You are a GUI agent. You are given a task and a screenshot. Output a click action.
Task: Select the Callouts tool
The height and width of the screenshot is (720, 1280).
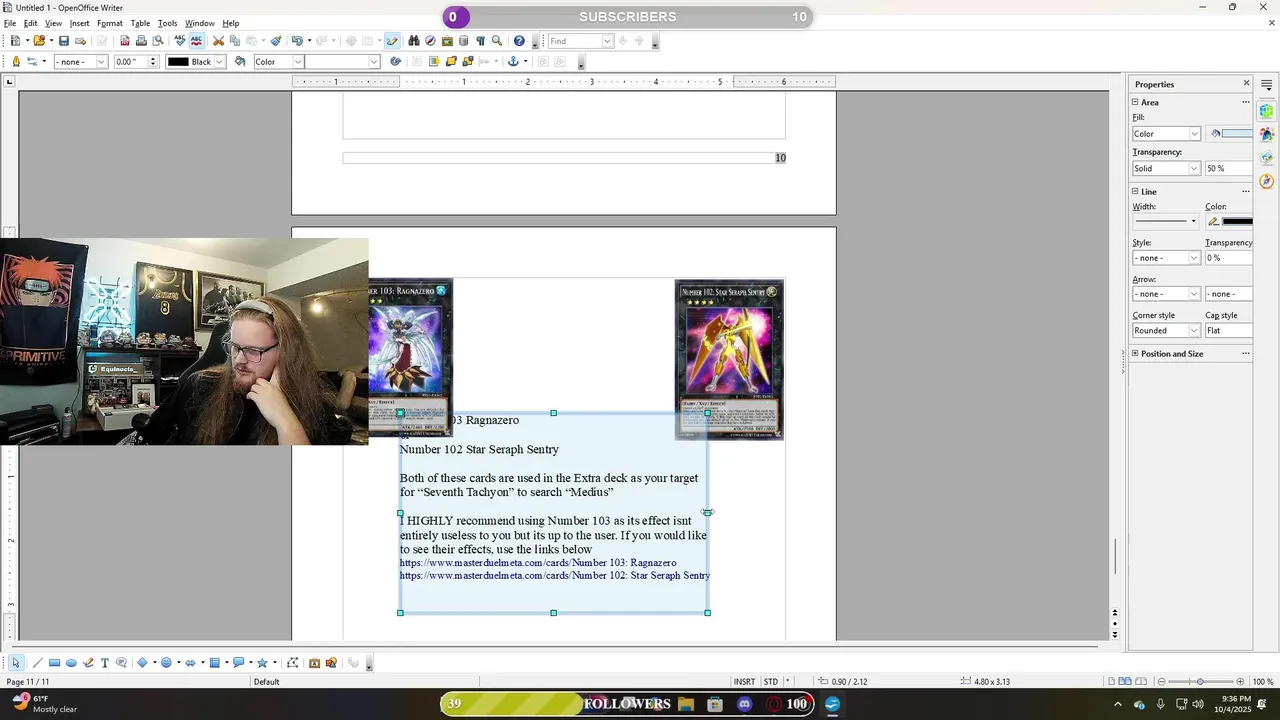point(121,662)
